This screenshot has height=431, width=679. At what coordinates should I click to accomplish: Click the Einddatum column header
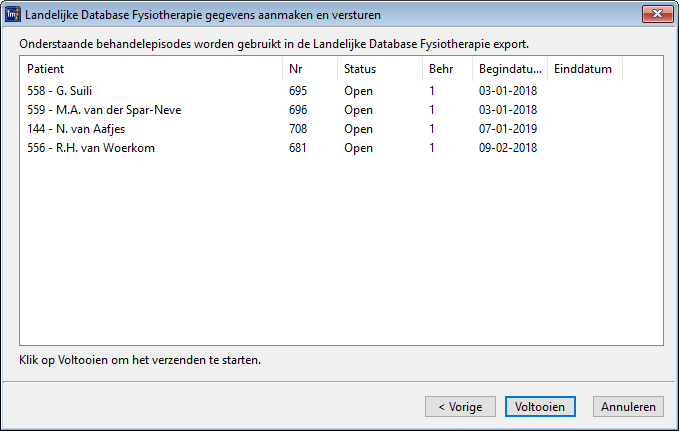click(x=584, y=69)
